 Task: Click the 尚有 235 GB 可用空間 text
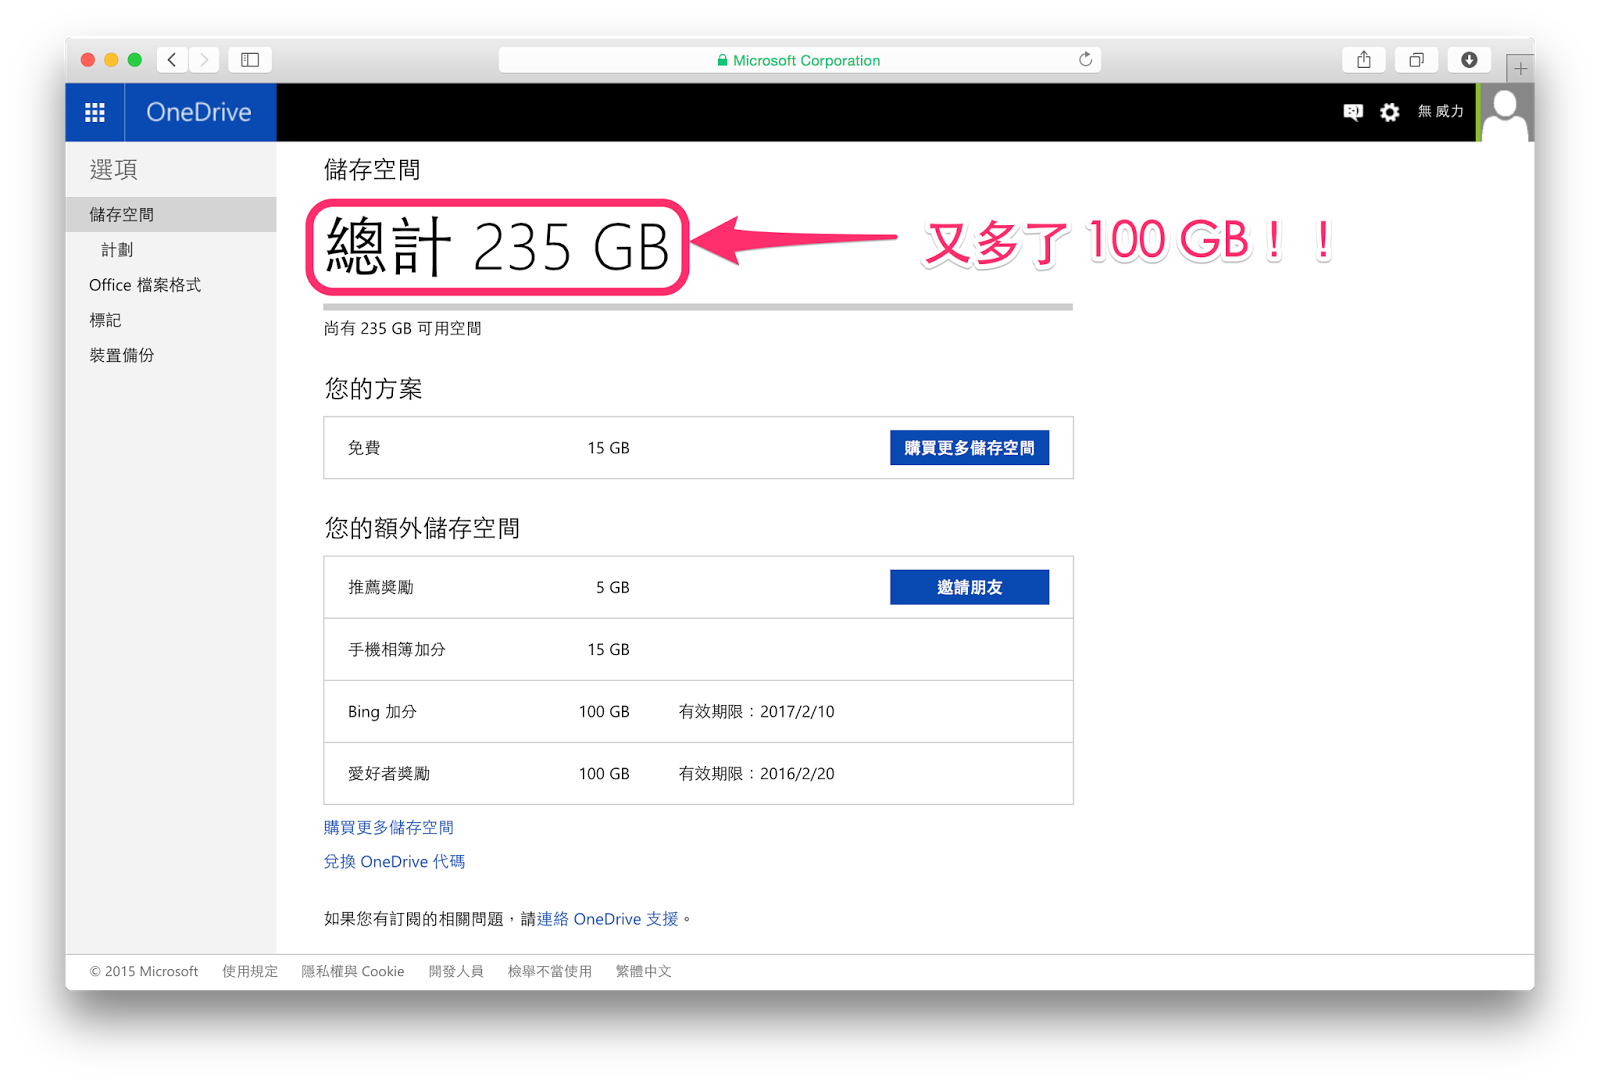[x=403, y=328]
